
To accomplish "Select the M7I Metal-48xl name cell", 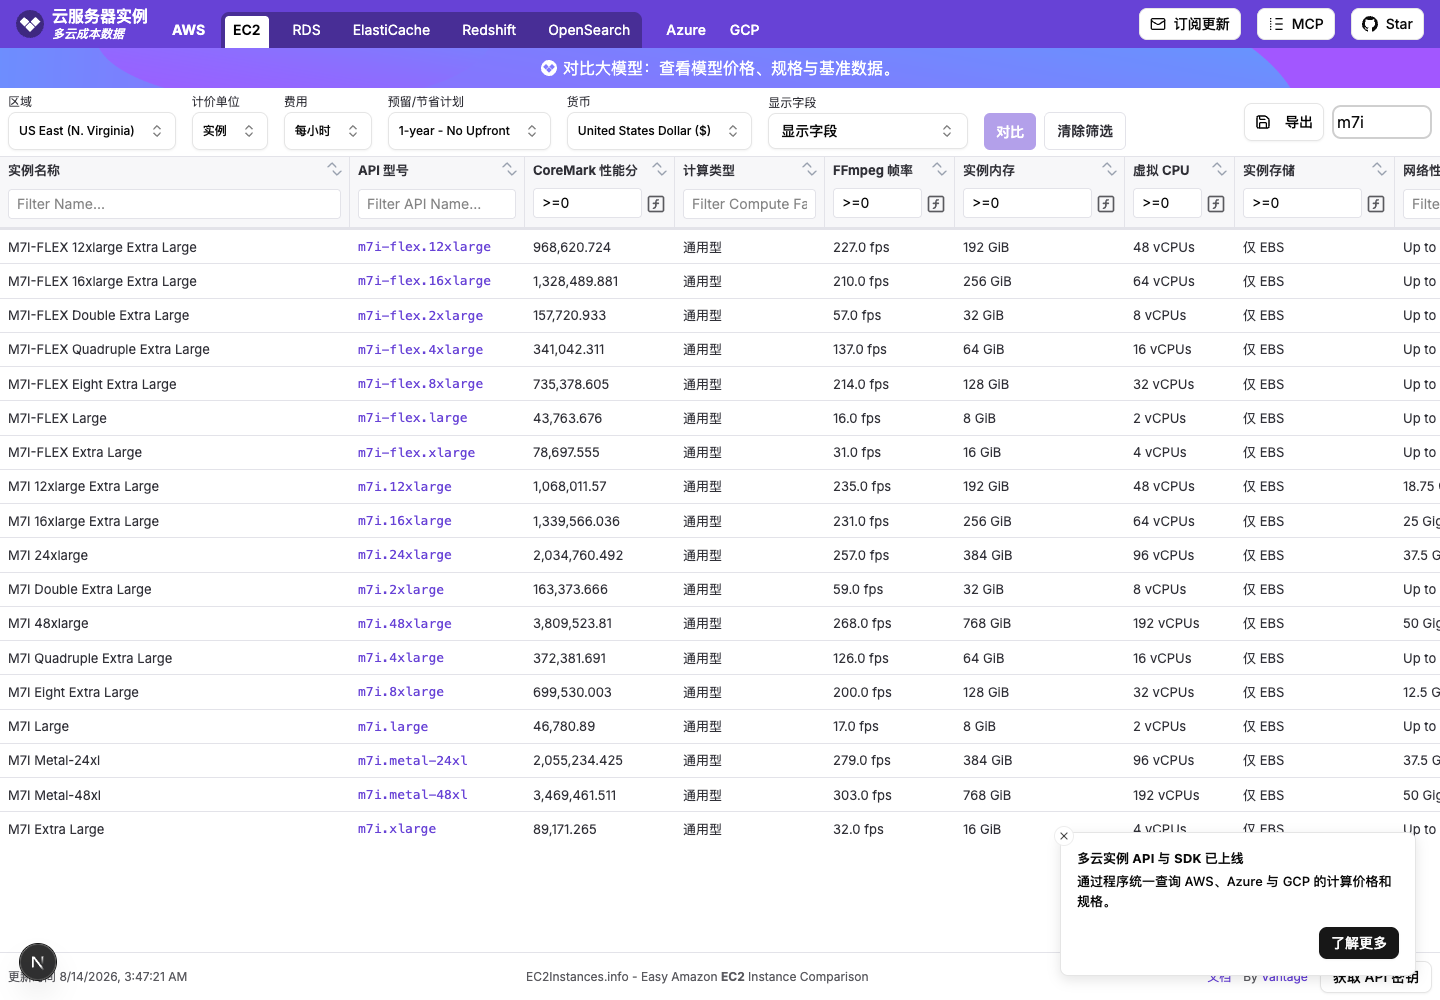I will click(54, 795).
